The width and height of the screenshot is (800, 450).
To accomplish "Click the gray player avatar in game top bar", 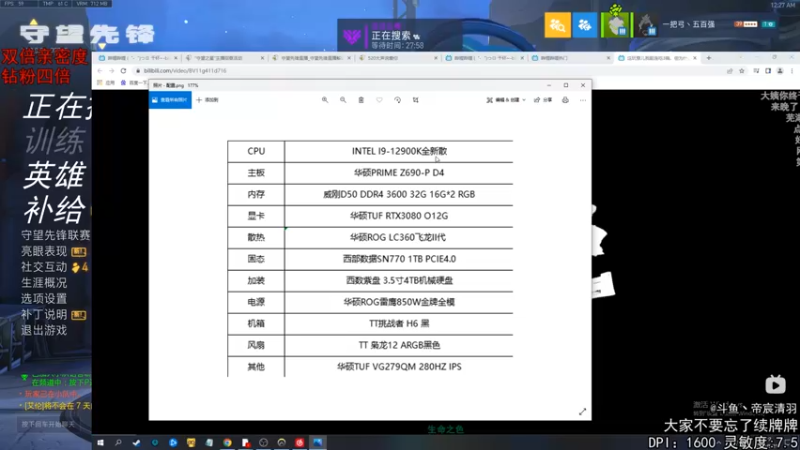I will coord(646,24).
